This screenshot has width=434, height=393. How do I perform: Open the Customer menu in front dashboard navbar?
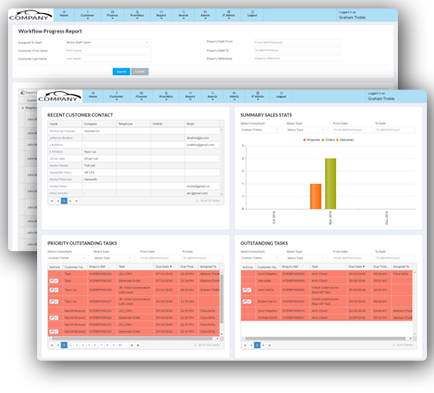point(116,96)
